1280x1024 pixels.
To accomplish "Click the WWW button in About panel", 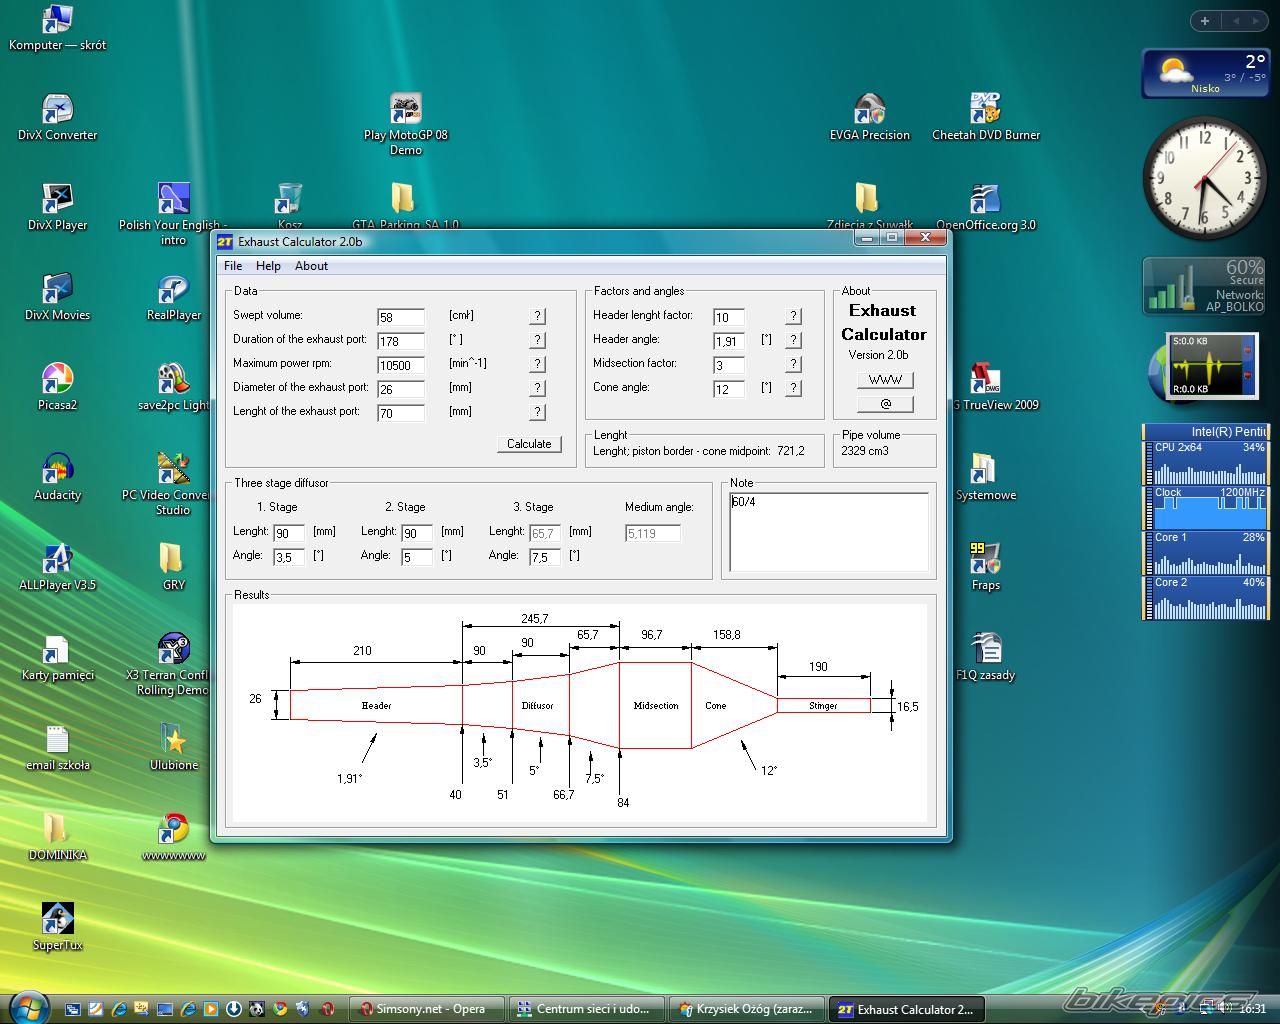I will (x=885, y=380).
